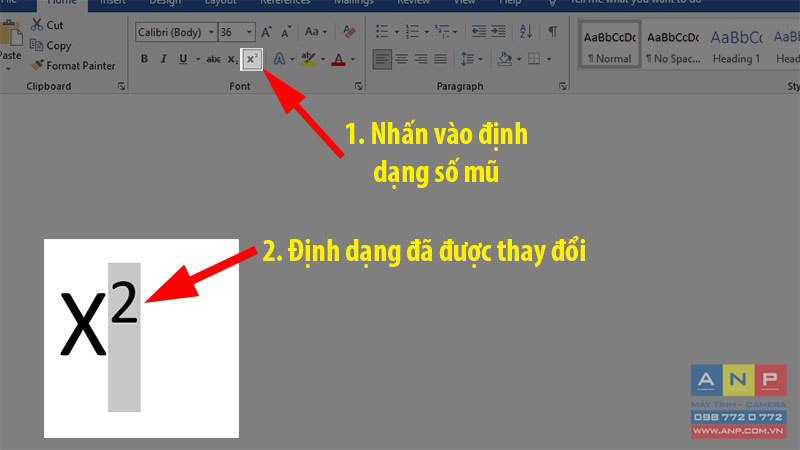Viewport: 800px width, 450px height.
Task: Justify paragraph text
Action: tap(441, 59)
